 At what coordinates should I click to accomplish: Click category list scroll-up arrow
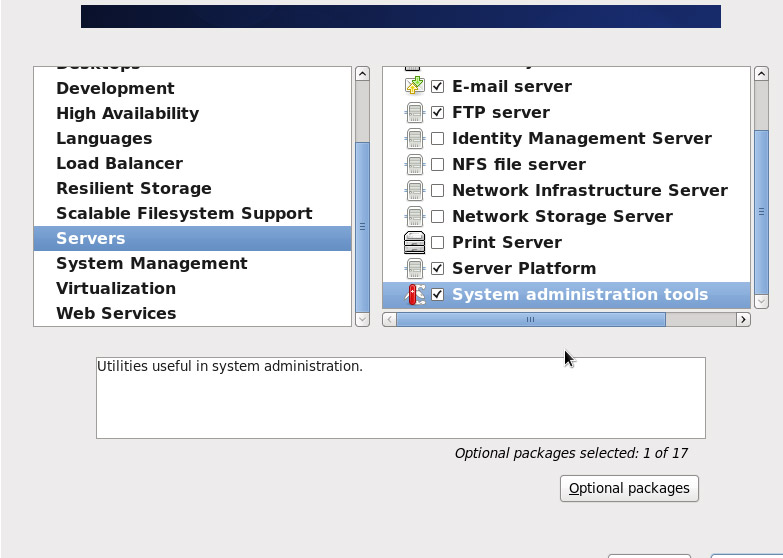(x=363, y=74)
